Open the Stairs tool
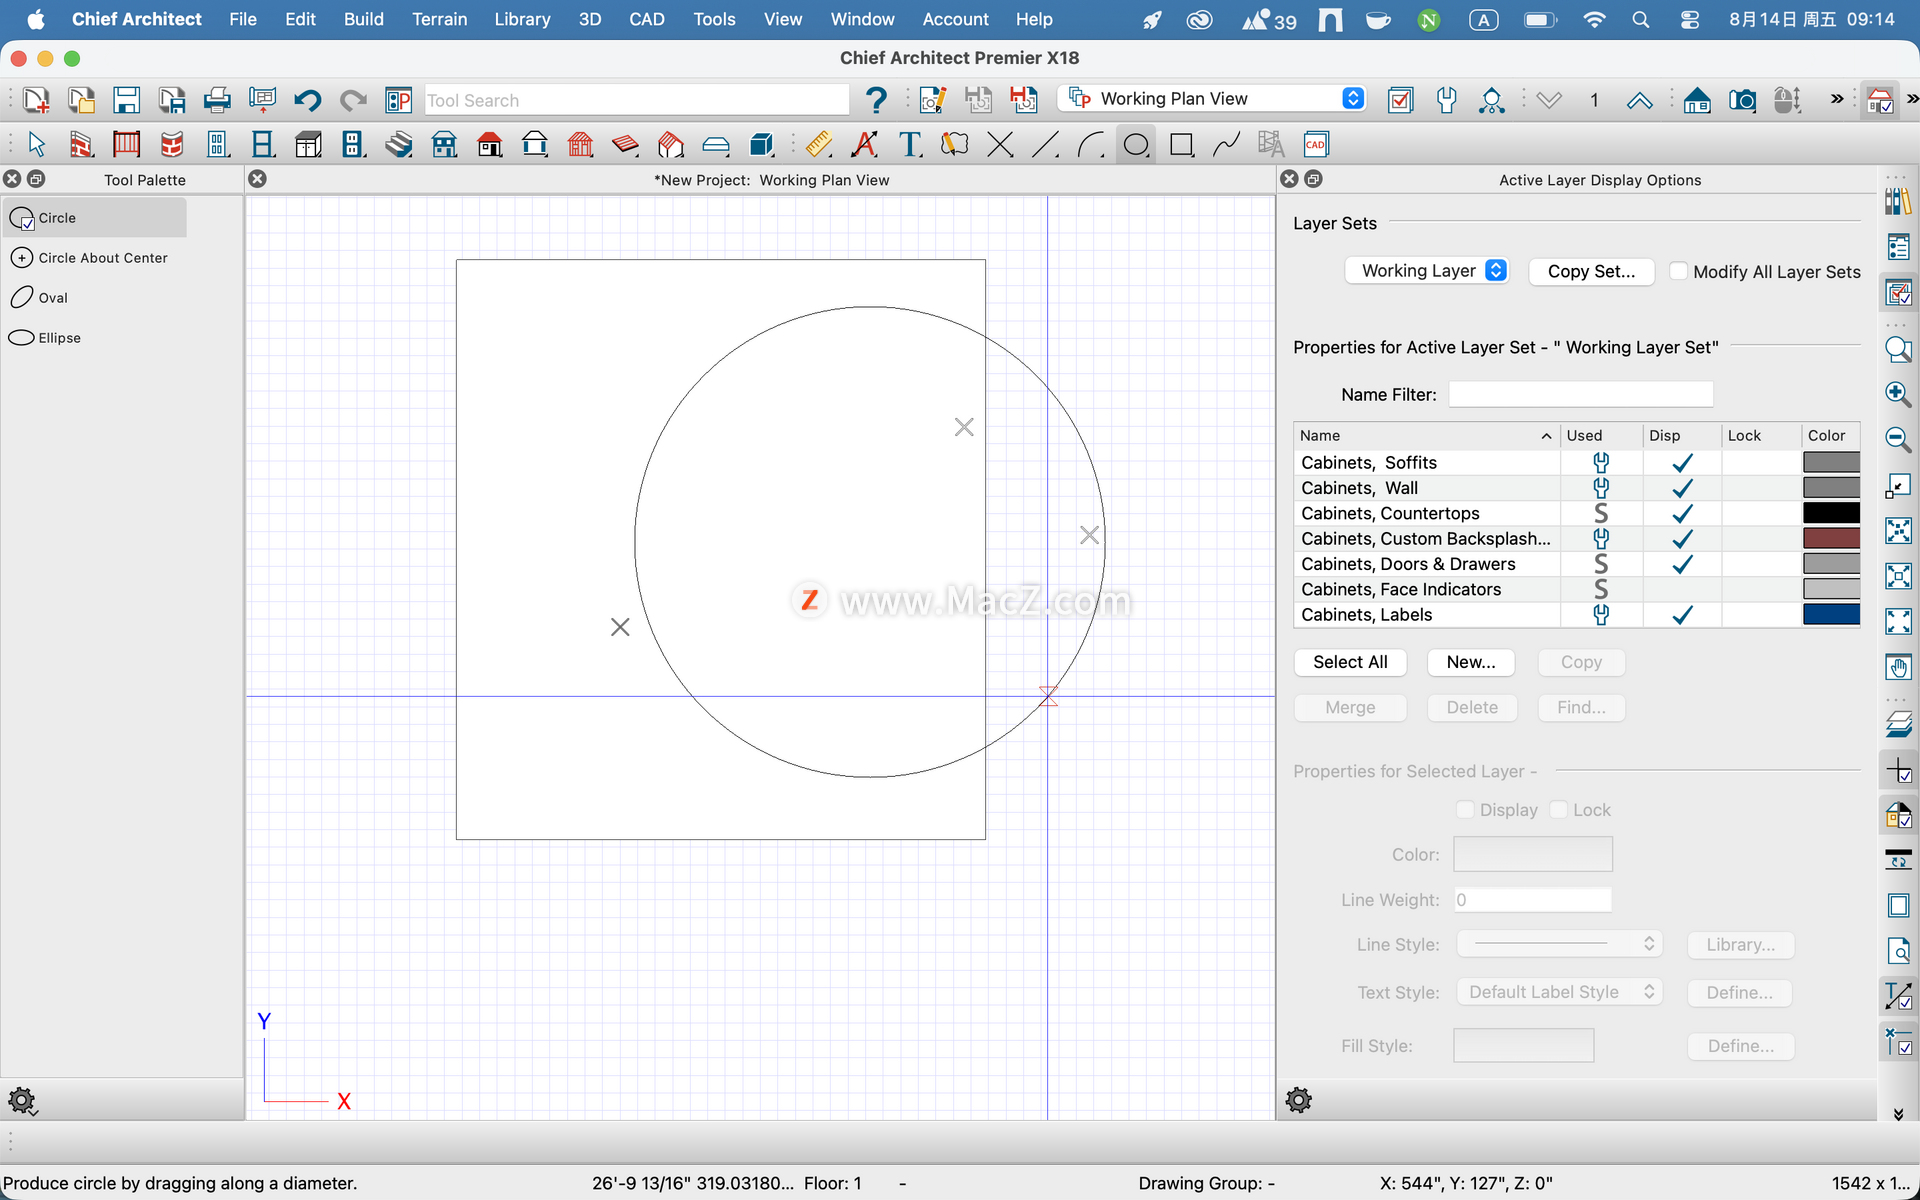1920x1200 pixels. 398,145
